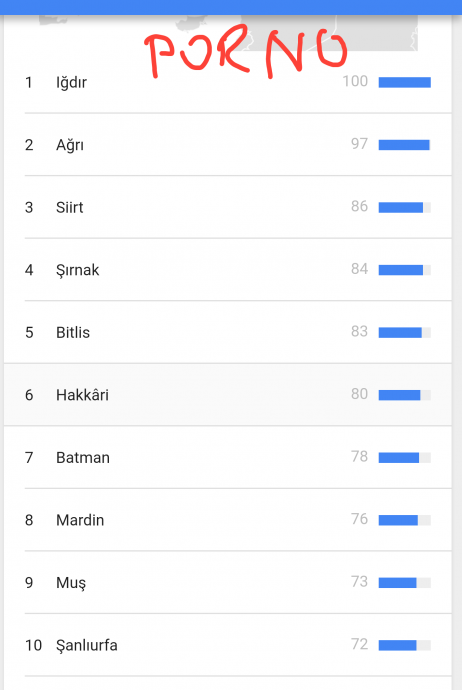Click the value 100 beside Iğdır
This screenshot has width=462, height=690.
tap(355, 81)
